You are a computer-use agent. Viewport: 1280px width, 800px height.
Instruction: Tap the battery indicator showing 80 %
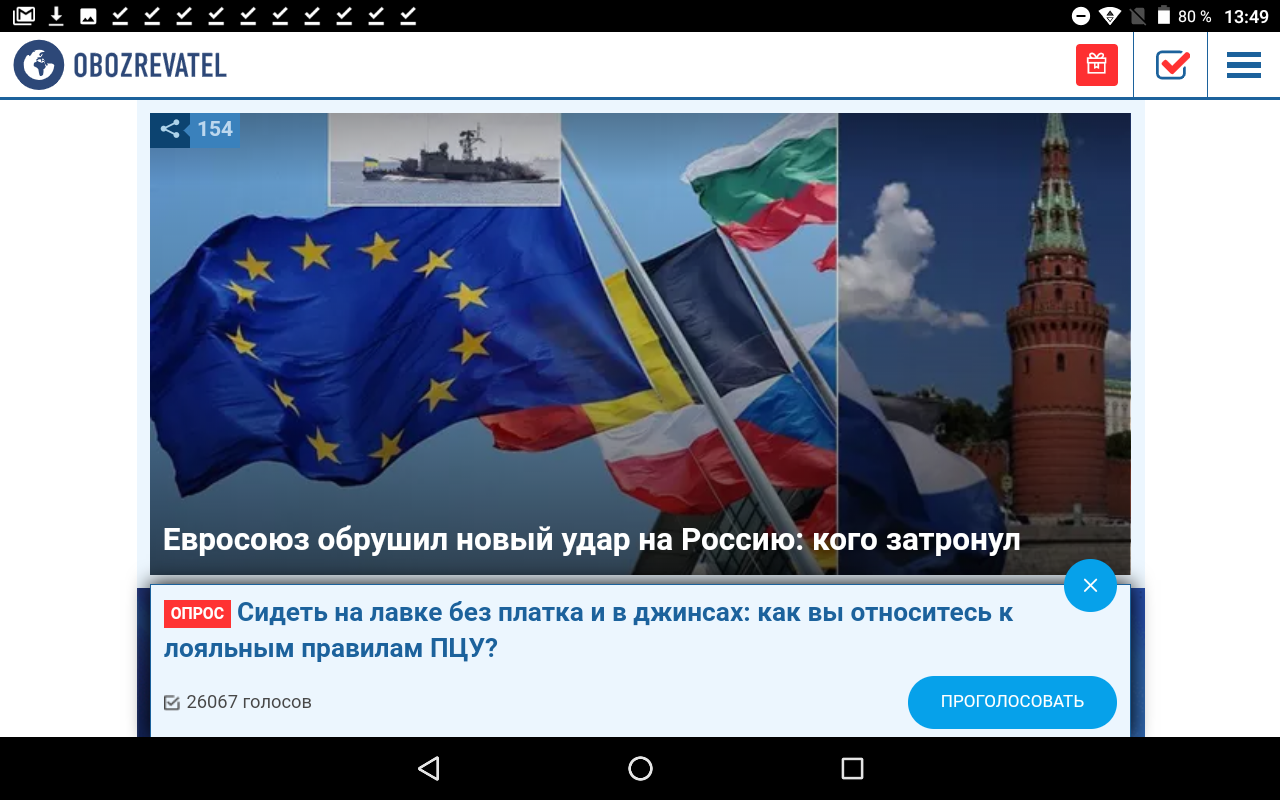click(1164, 16)
